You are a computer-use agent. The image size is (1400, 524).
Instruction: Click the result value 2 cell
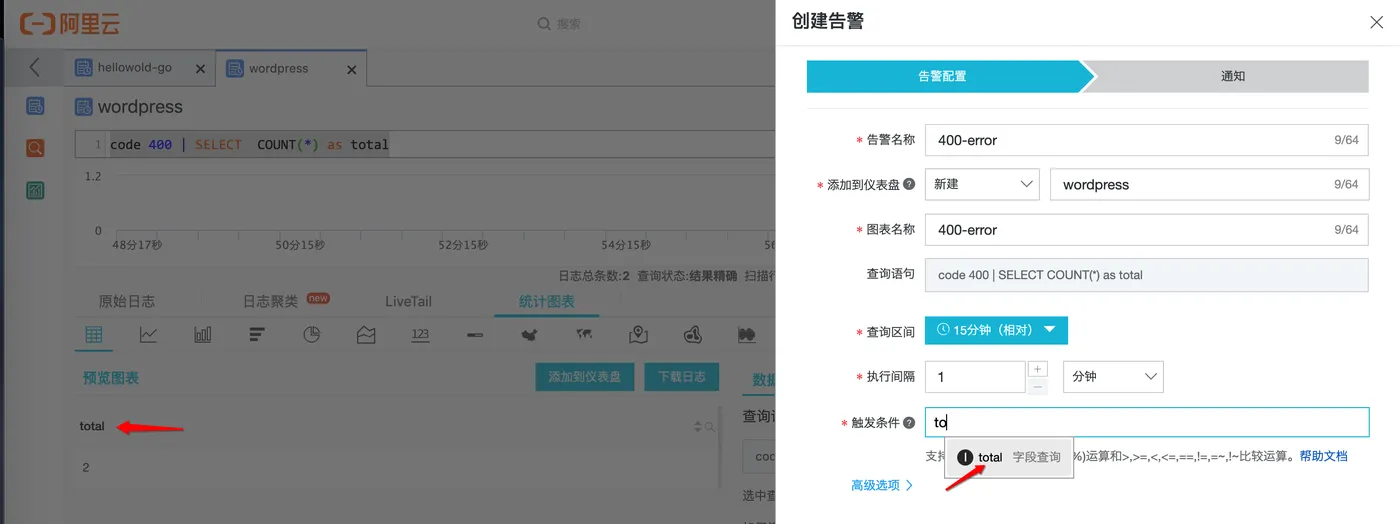pos(86,467)
